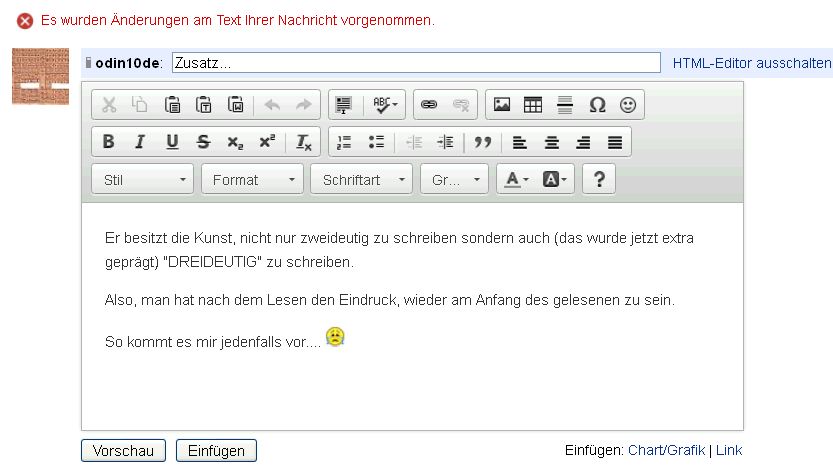The width and height of the screenshot is (833, 476).
Task: Insert a table into the message
Action: [x=533, y=104]
